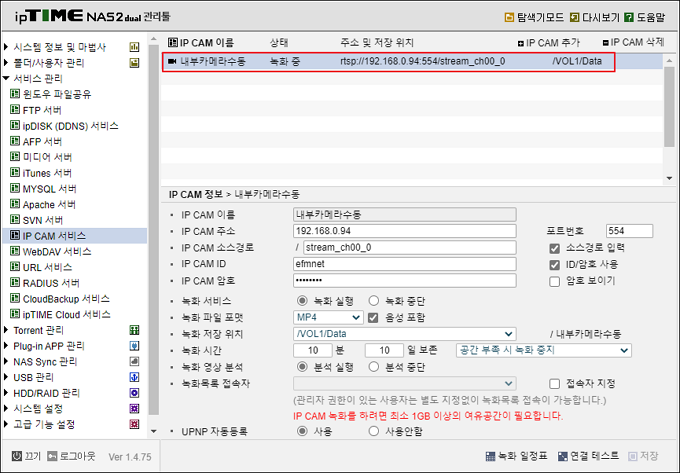680x473 pixels.
Task: Click the NAS Sync 관리 icon
Action: click(134, 362)
